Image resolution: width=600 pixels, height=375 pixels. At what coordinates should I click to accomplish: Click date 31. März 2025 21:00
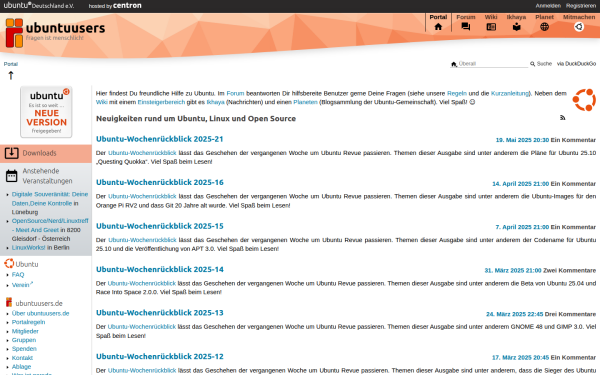pos(513,271)
